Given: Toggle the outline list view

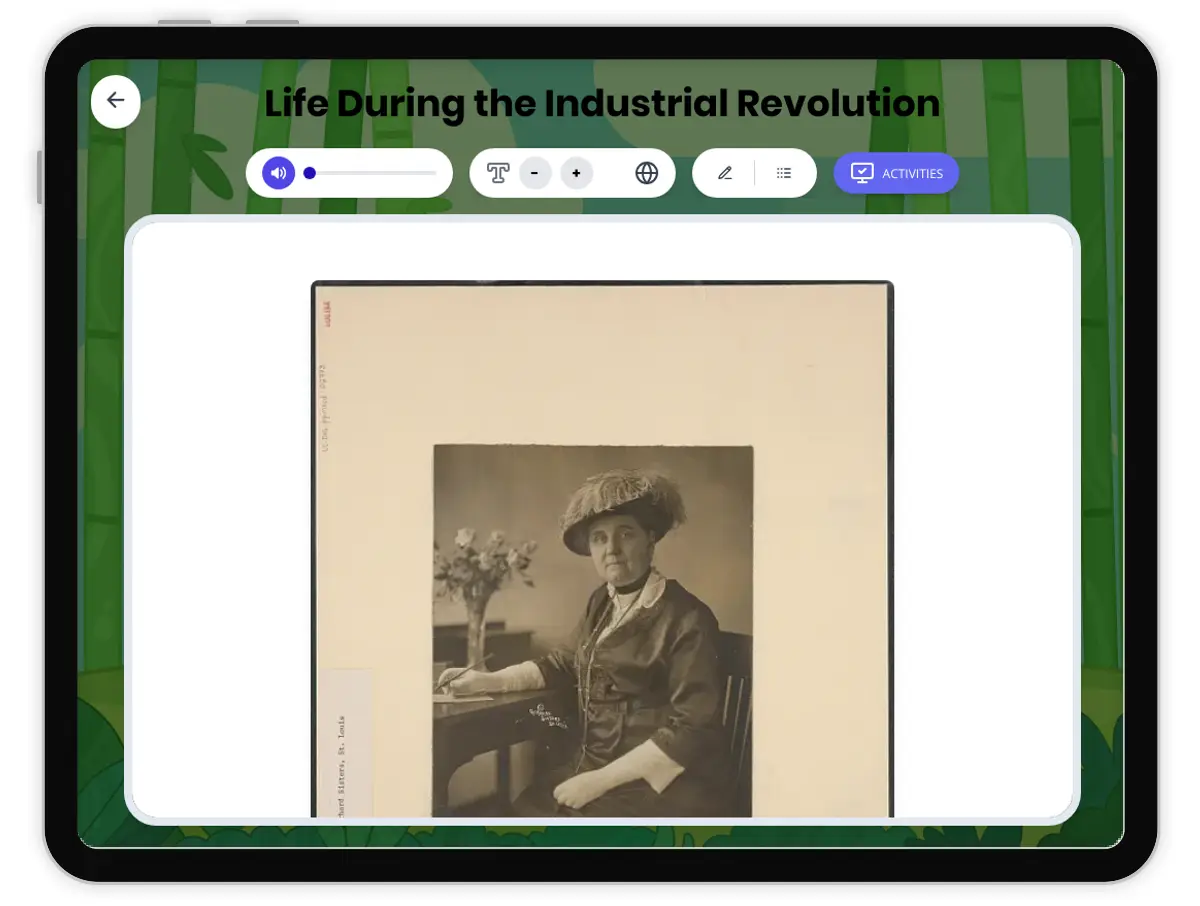Looking at the screenshot, I should tap(783, 172).
